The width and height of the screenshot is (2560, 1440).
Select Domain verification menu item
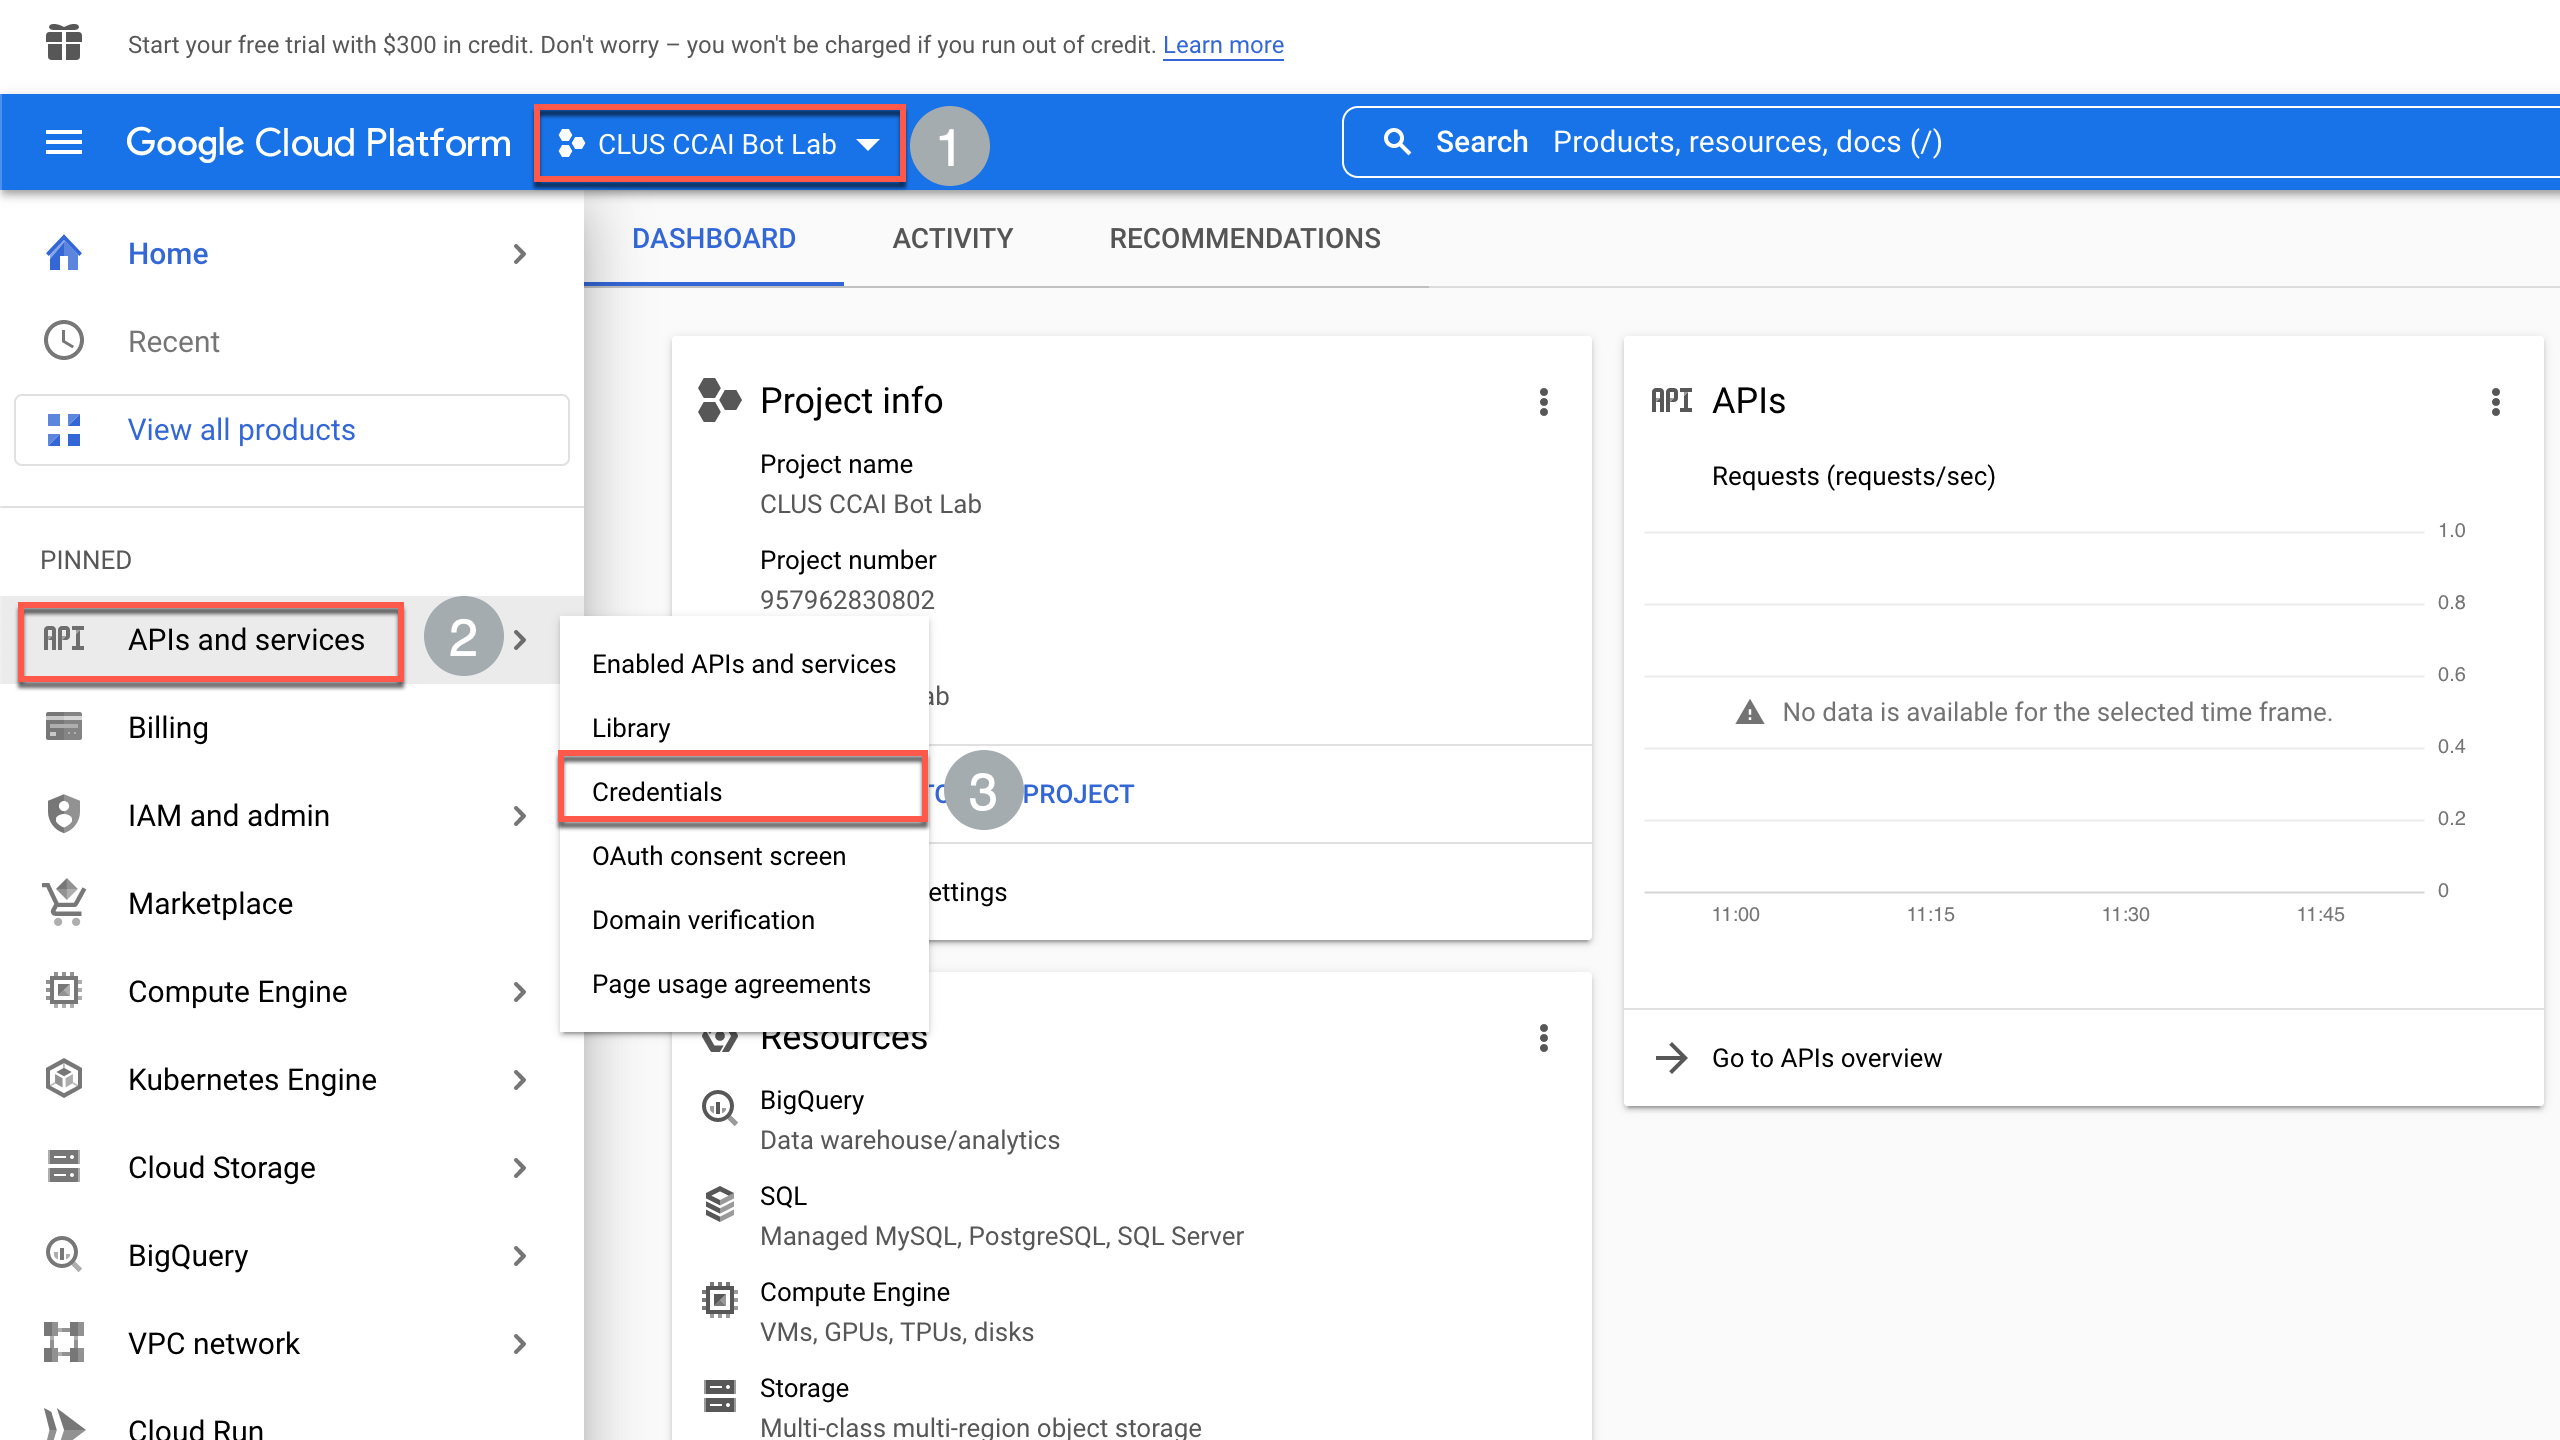[744, 920]
